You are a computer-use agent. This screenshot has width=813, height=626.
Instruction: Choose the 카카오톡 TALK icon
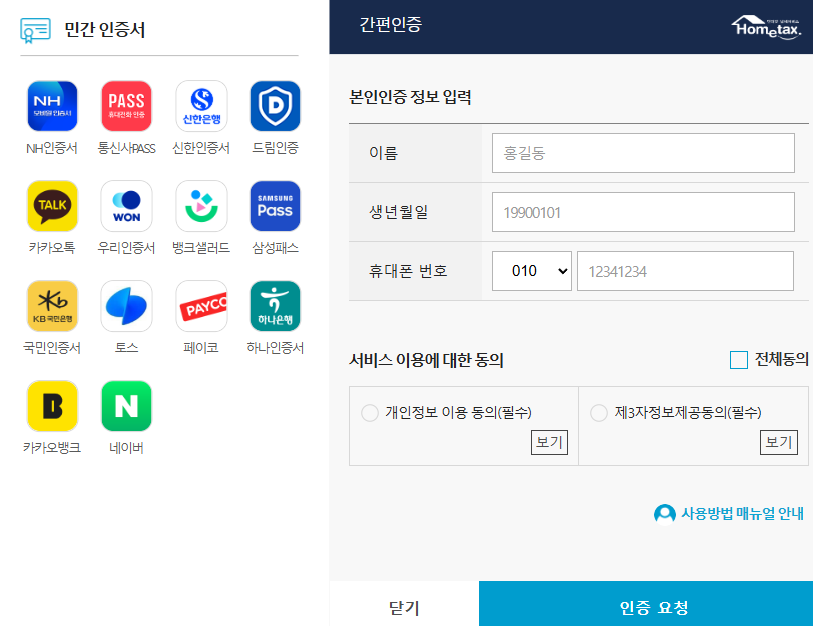pos(52,206)
